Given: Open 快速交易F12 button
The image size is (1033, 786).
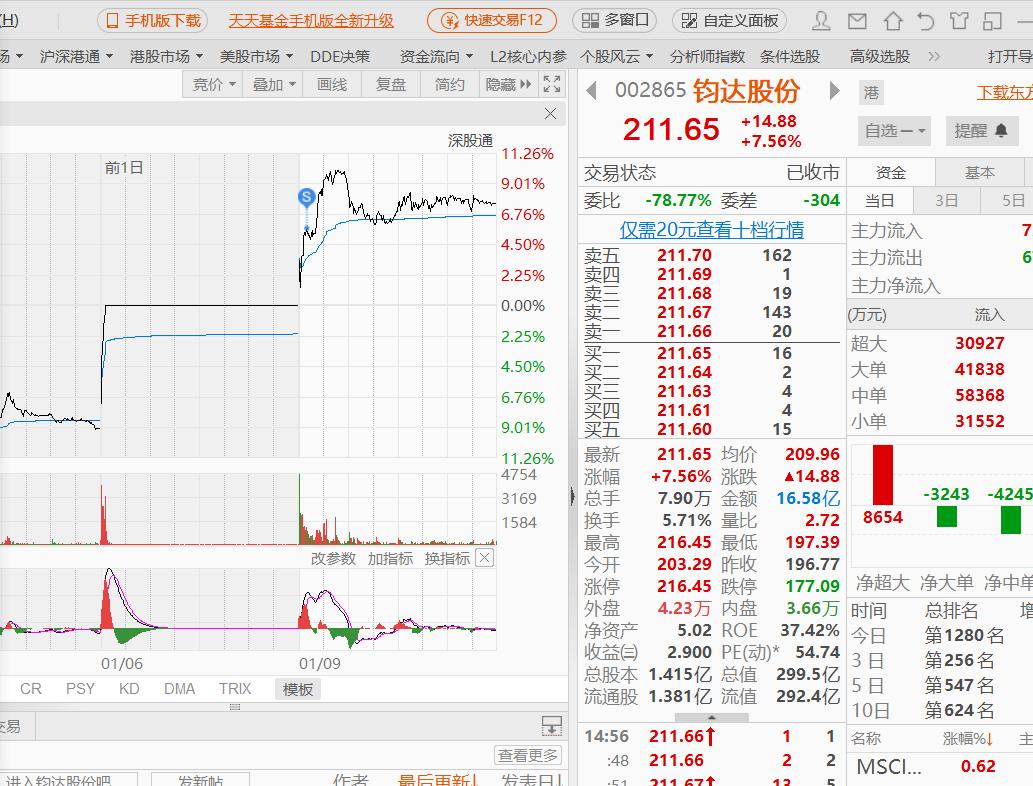Looking at the screenshot, I should point(491,20).
